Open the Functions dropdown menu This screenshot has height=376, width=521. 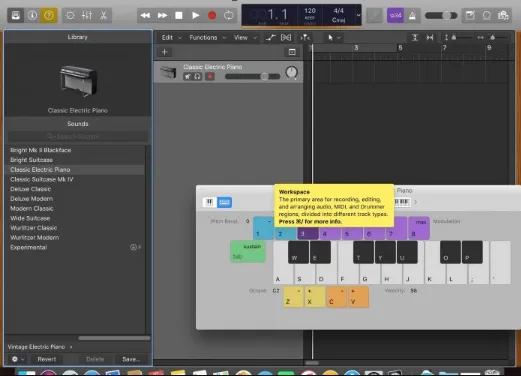pyautogui.click(x=207, y=38)
